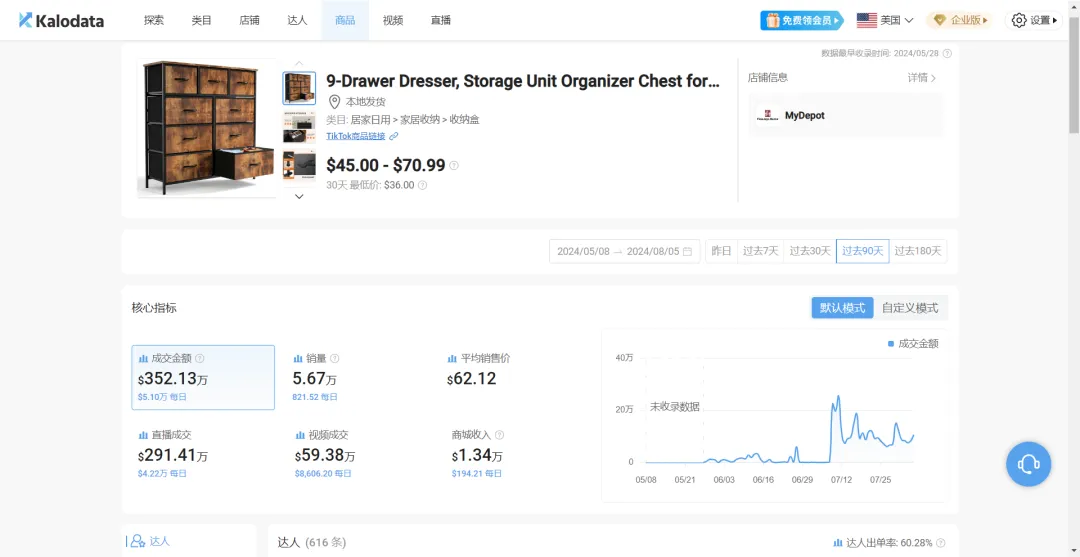The height and width of the screenshot is (557, 1080).
Task: Switch to the 直播 tab
Action: [441, 21]
